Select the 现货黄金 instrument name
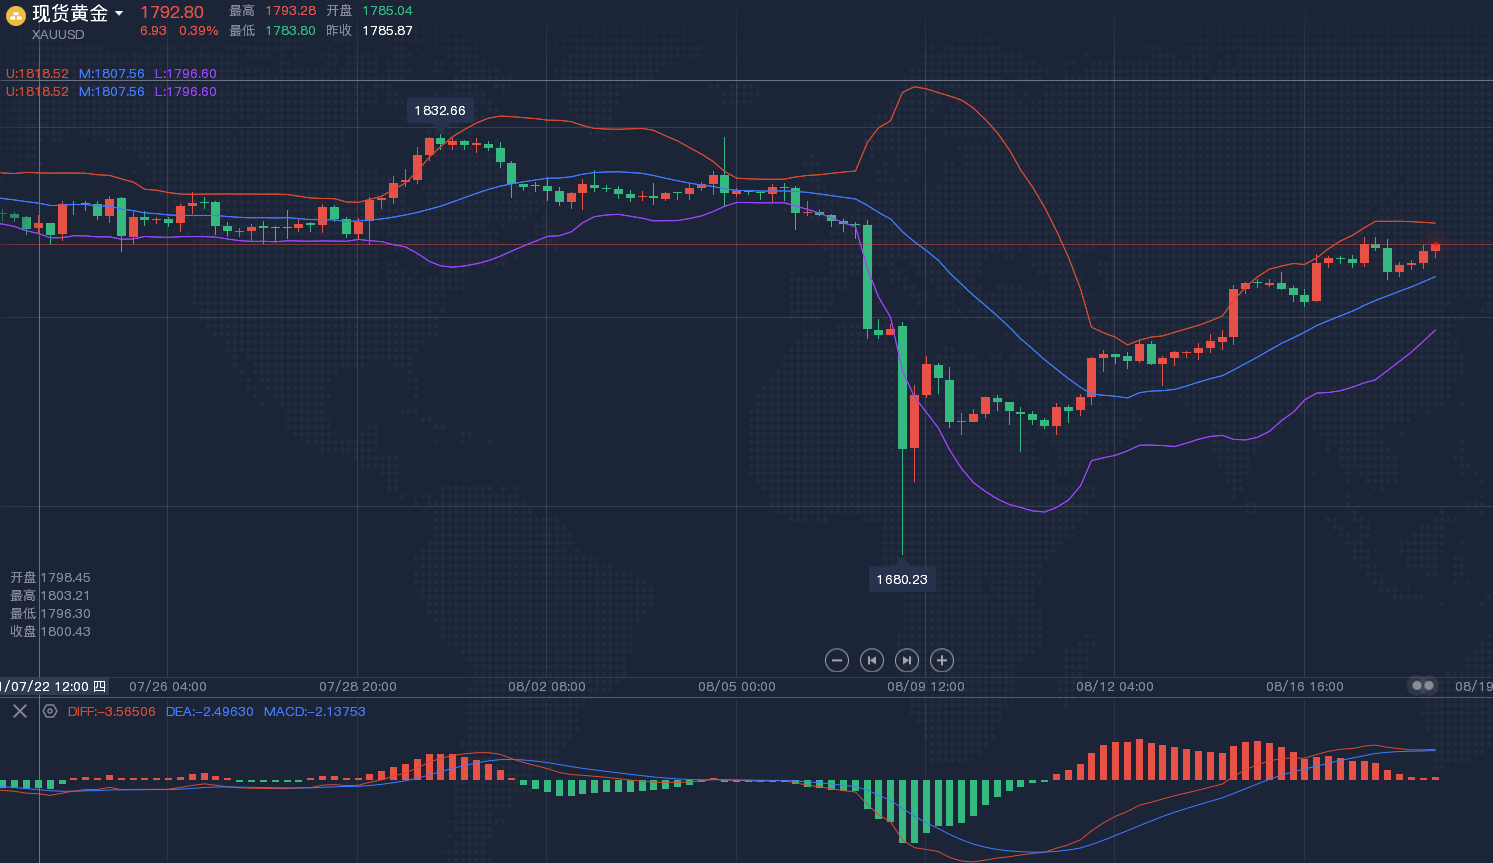The height and width of the screenshot is (863, 1493). 70,14
